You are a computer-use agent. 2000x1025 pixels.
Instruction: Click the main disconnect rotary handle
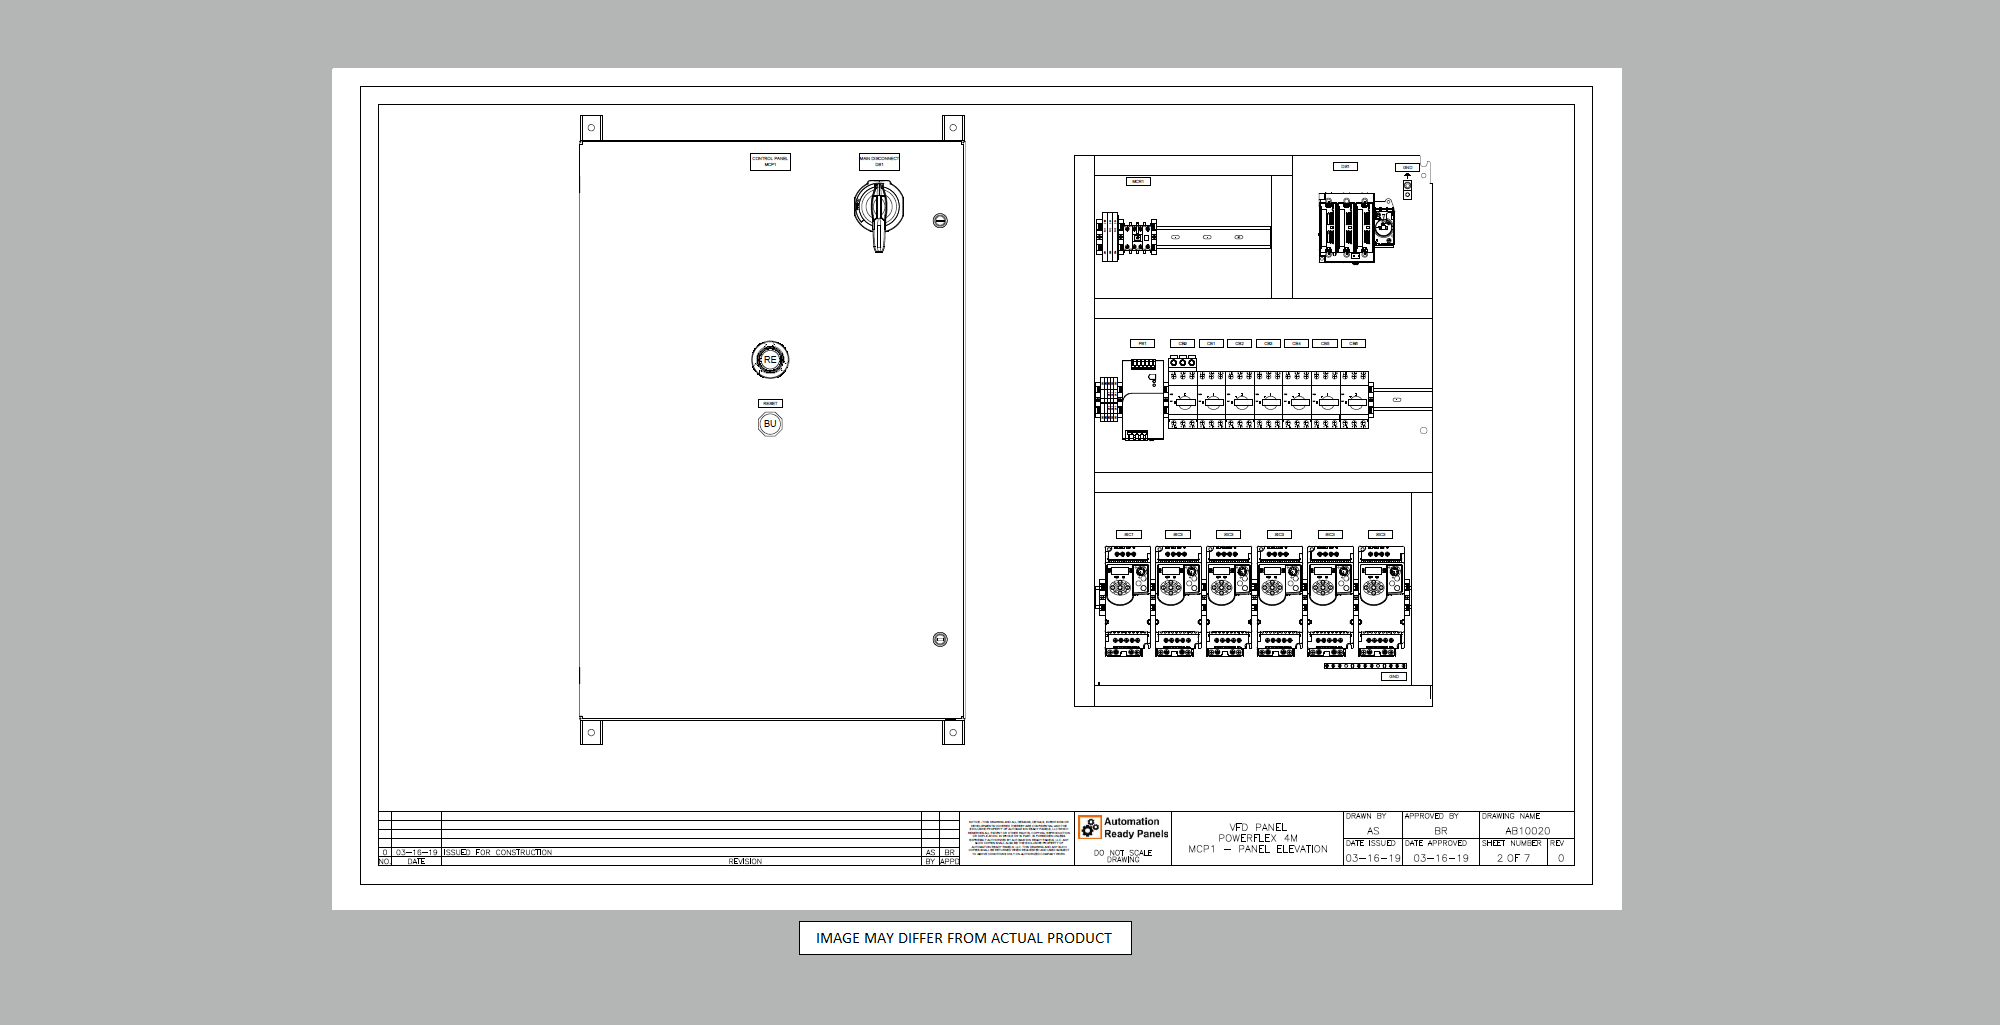pos(879,212)
